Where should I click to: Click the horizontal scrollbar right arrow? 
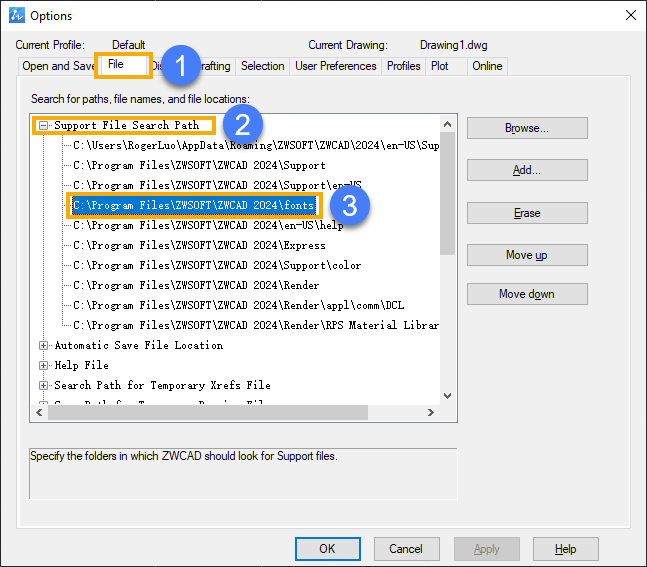click(x=431, y=413)
